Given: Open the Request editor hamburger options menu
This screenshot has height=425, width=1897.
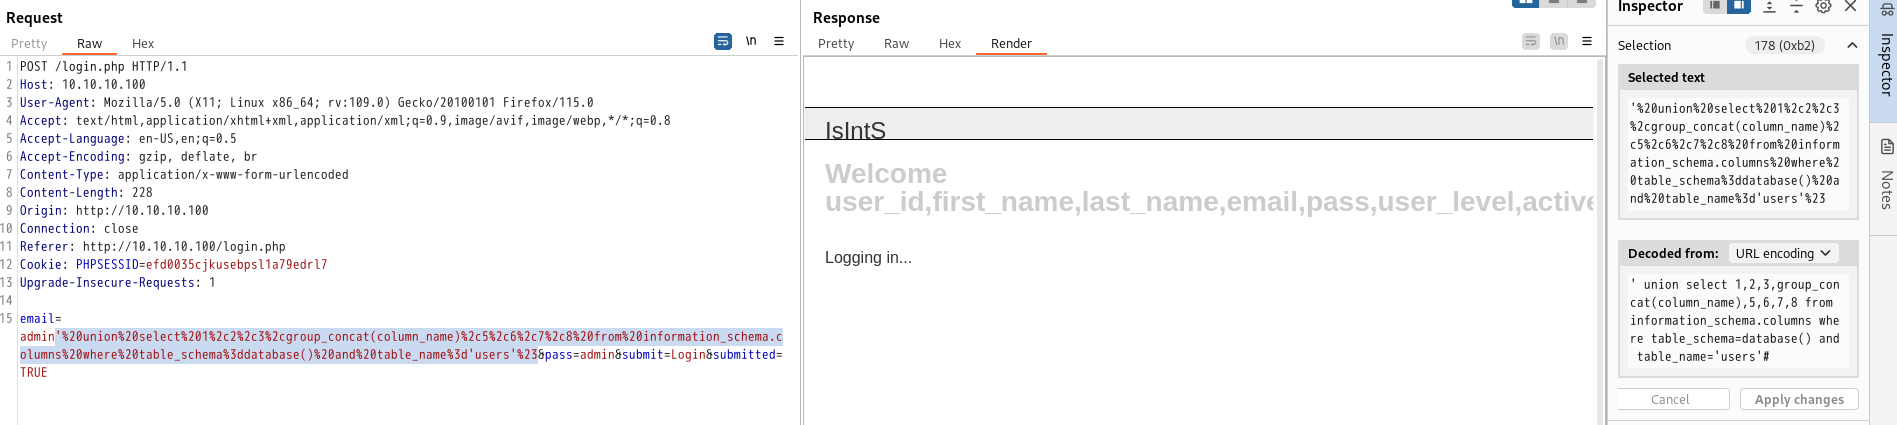Looking at the screenshot, I should pos(779,42).
